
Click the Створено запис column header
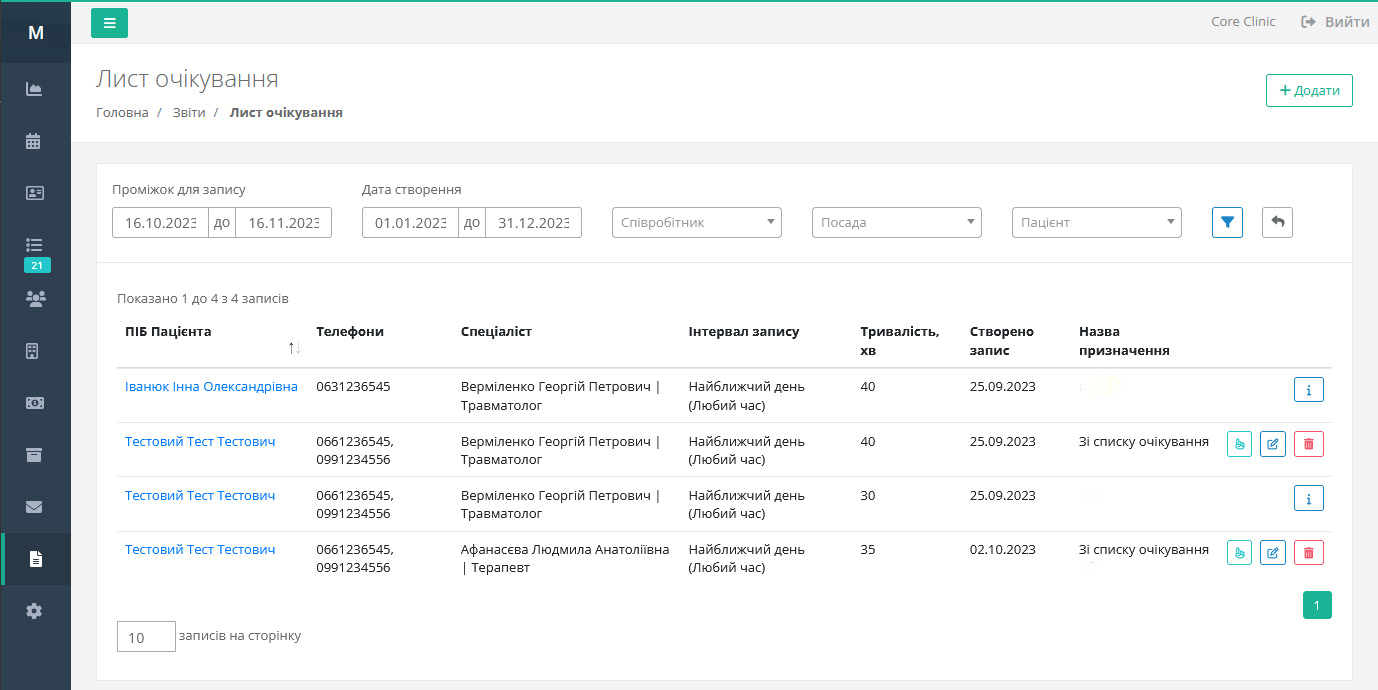pos(1002,341)
